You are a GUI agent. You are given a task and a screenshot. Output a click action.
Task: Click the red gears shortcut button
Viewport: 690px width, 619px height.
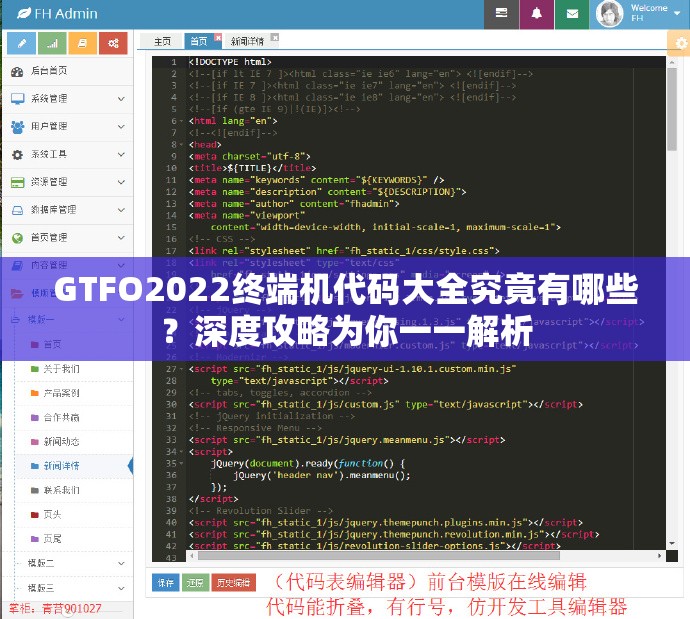tap(113, 43)
